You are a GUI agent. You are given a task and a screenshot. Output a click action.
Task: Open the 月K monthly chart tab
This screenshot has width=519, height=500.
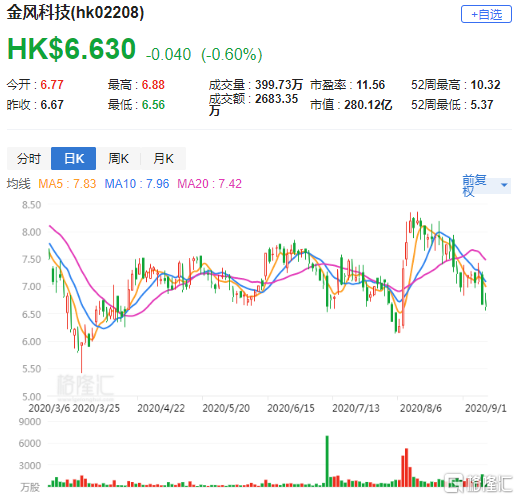163,159
